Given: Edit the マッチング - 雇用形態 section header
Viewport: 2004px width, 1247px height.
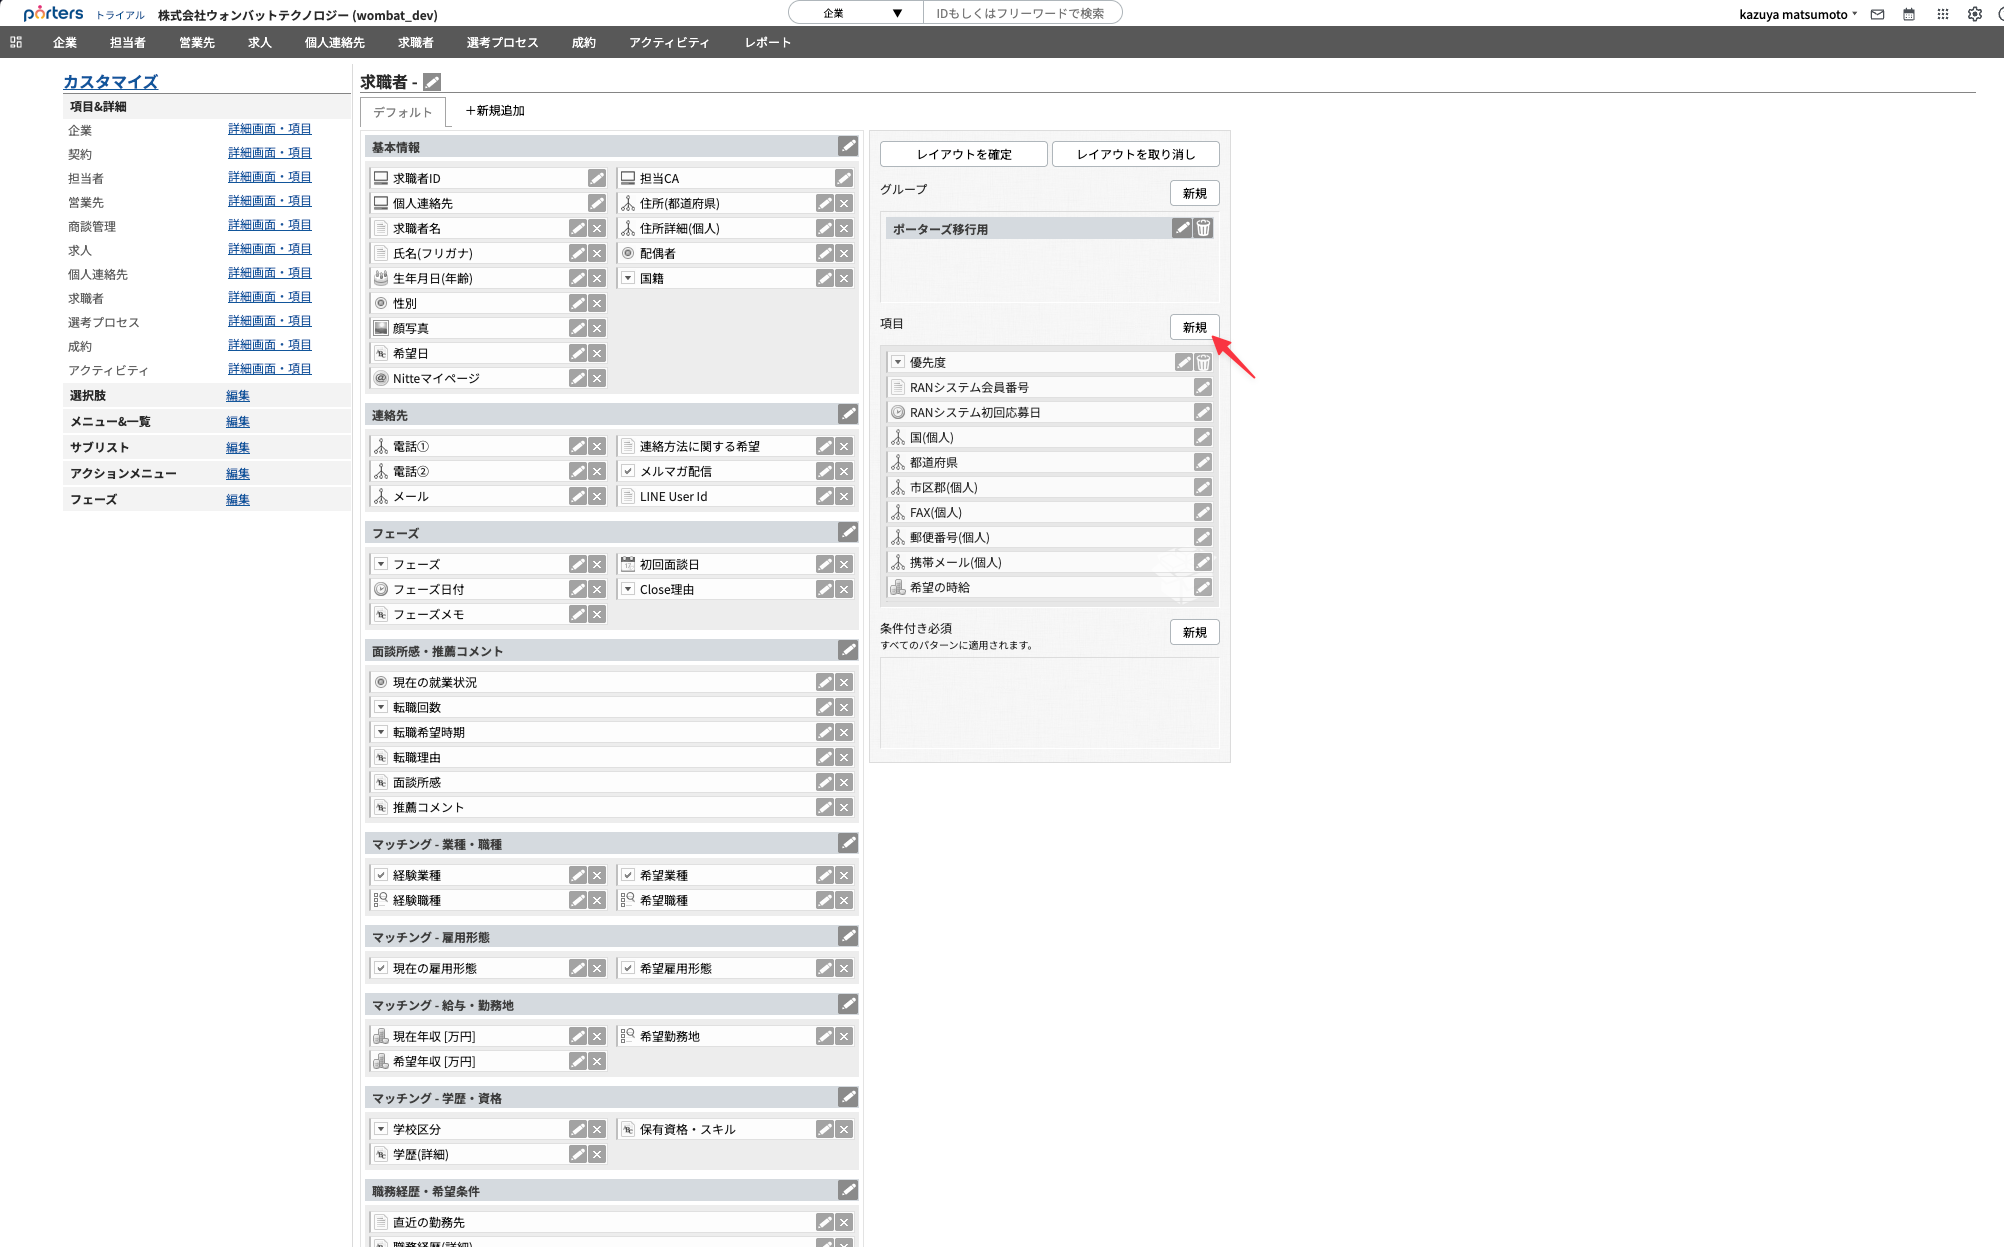Looking at the screenshot, I should (848, 936).
